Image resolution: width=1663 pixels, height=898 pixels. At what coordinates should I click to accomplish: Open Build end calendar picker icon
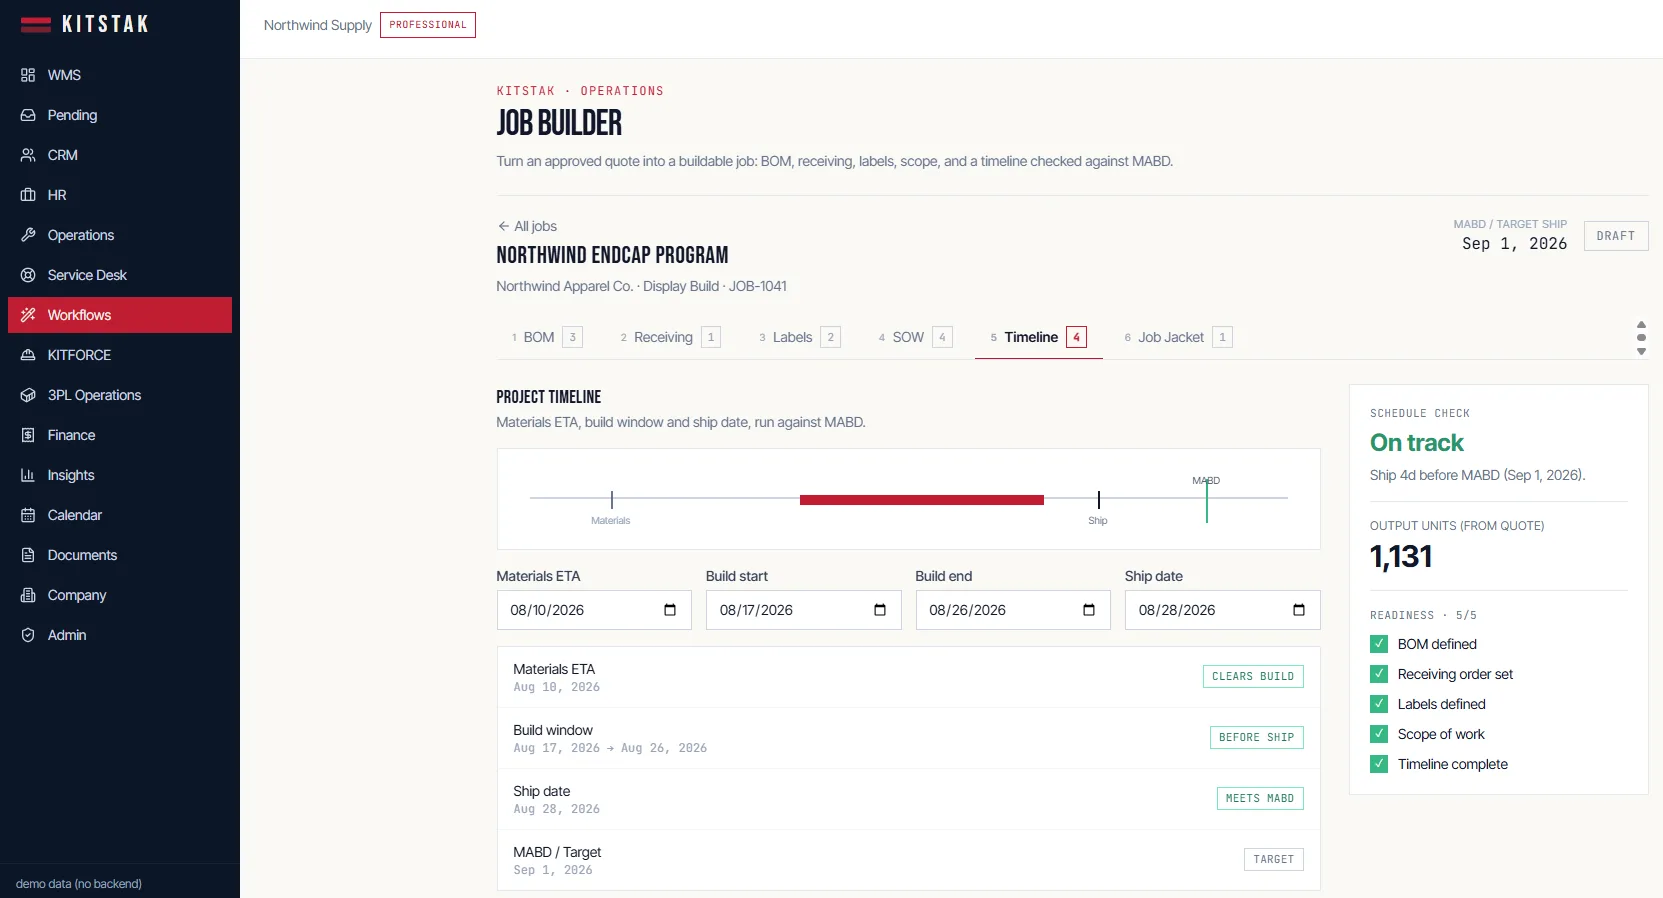click(1089, 610)
